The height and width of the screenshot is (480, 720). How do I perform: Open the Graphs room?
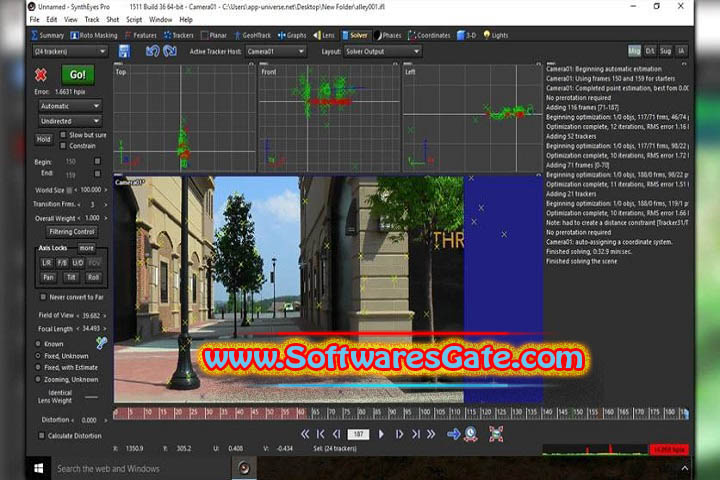(292, 35)
